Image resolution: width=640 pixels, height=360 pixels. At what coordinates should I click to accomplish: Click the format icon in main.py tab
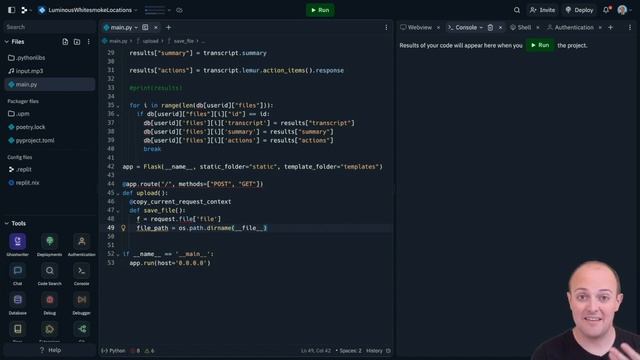pos(145,27)
